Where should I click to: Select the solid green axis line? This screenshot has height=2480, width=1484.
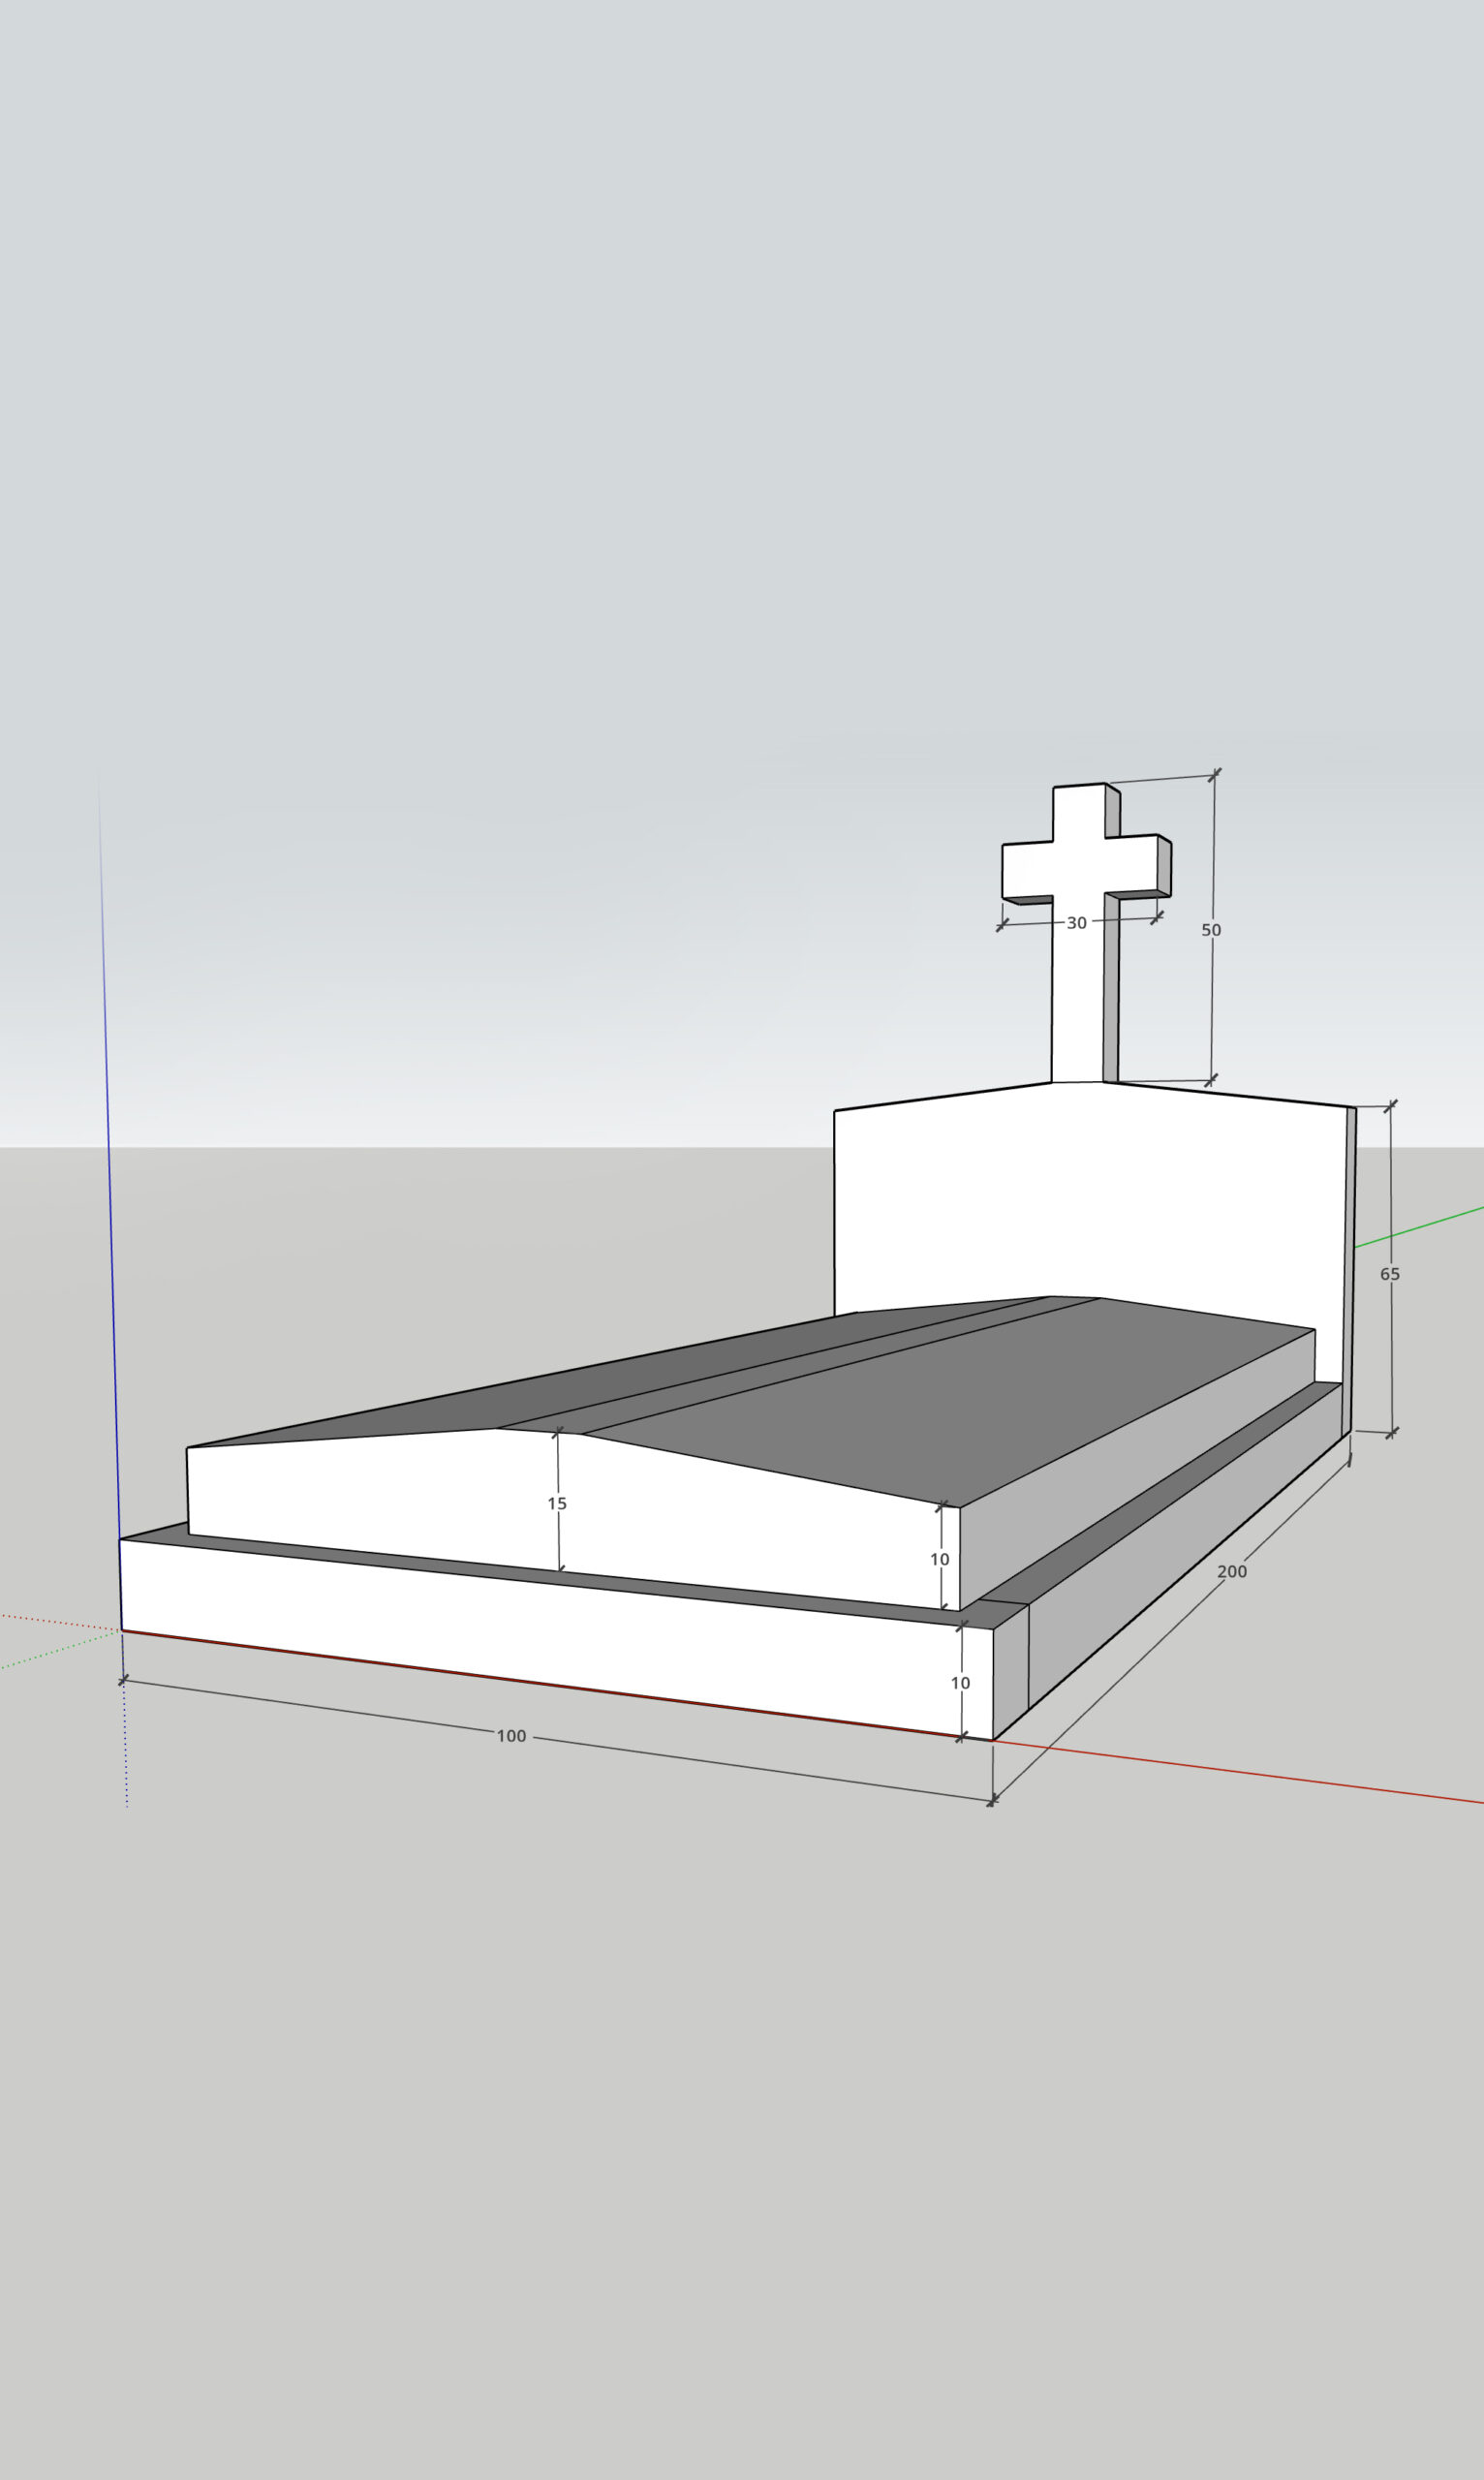(x=1420, y=1228)
